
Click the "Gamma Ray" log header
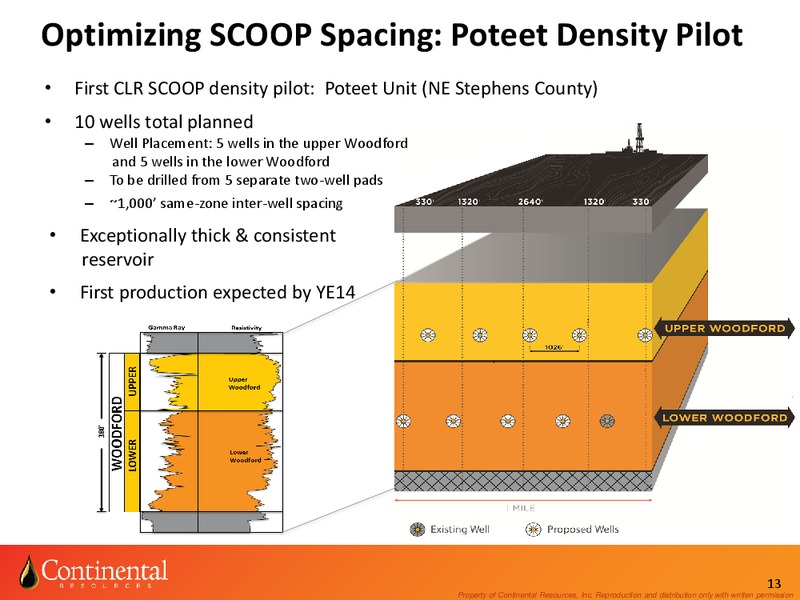point(166,328)
